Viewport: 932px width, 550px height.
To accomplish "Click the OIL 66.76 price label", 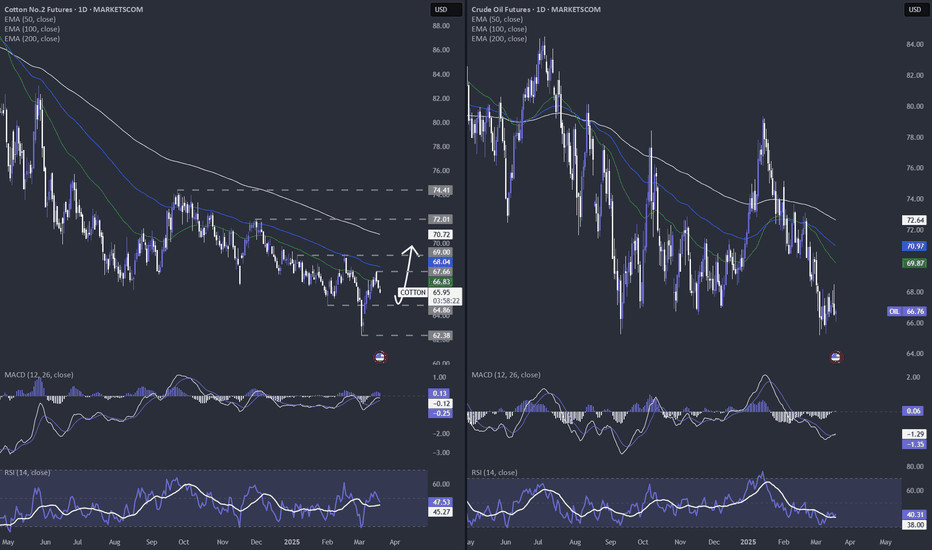I will [901, 311].
